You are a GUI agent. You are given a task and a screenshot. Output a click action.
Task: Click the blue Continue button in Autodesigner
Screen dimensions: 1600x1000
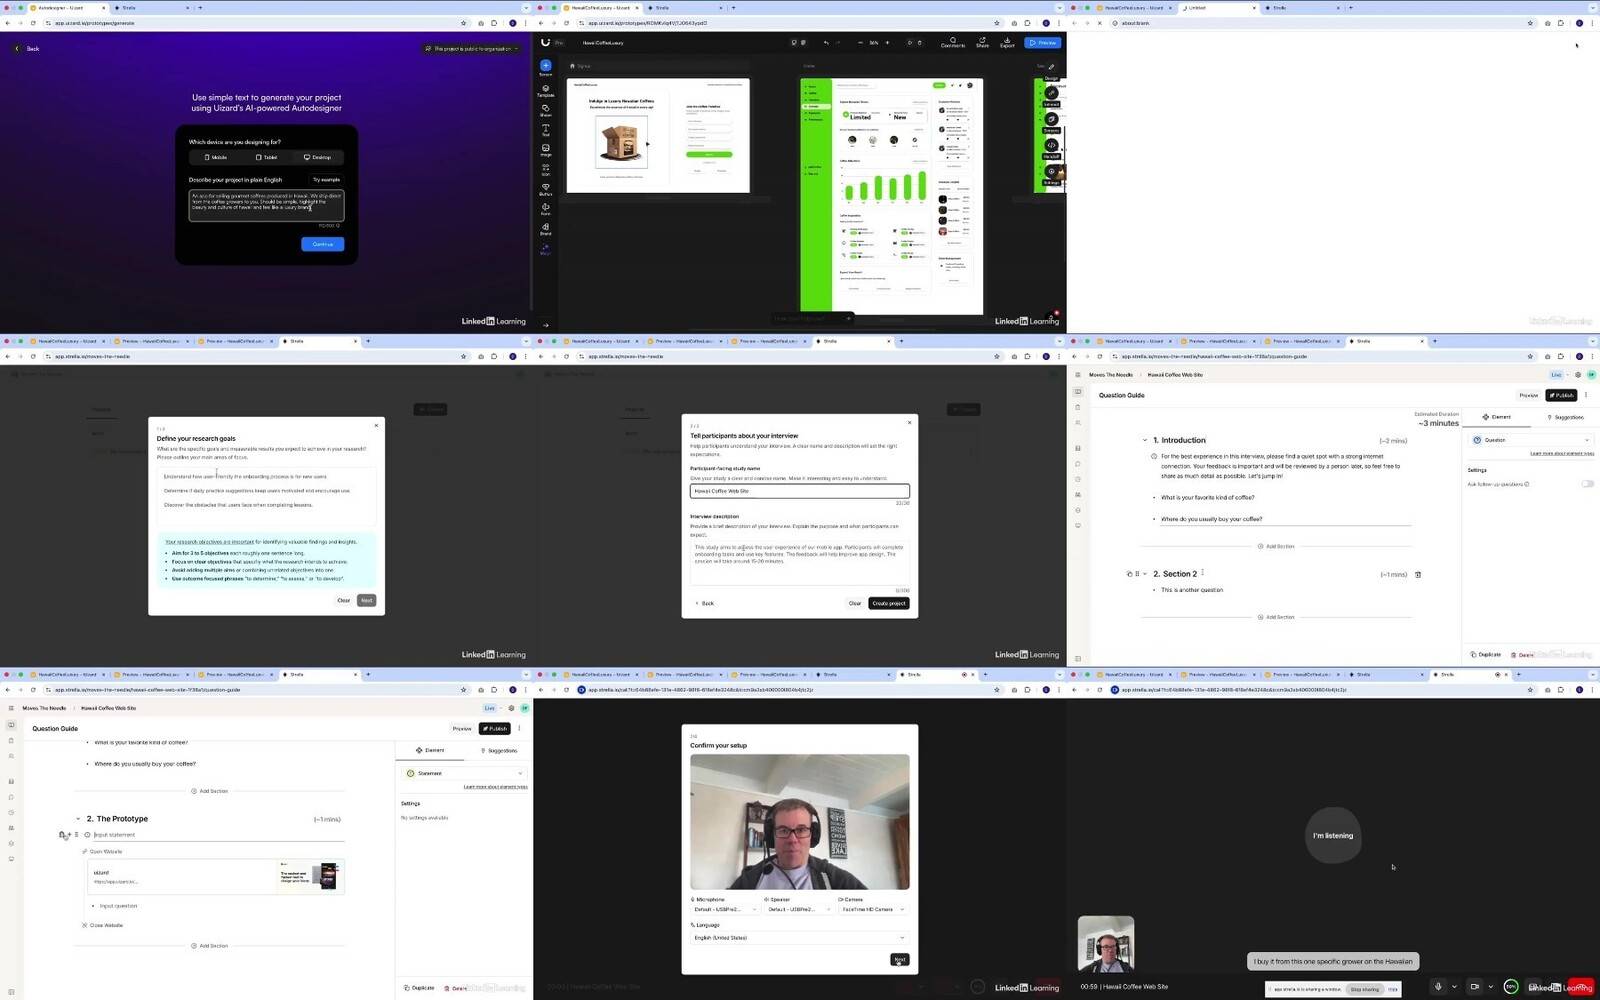pos(322,244)
